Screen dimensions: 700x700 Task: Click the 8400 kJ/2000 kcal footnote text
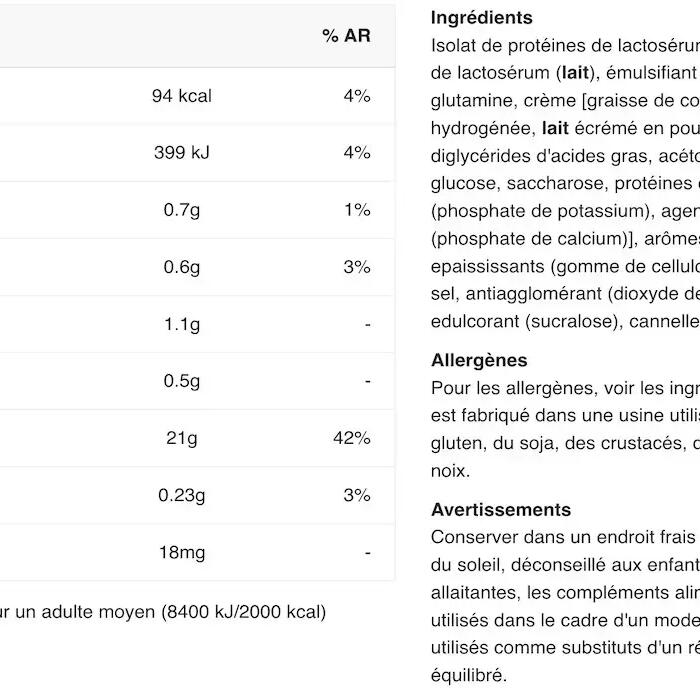coord(243,611)
